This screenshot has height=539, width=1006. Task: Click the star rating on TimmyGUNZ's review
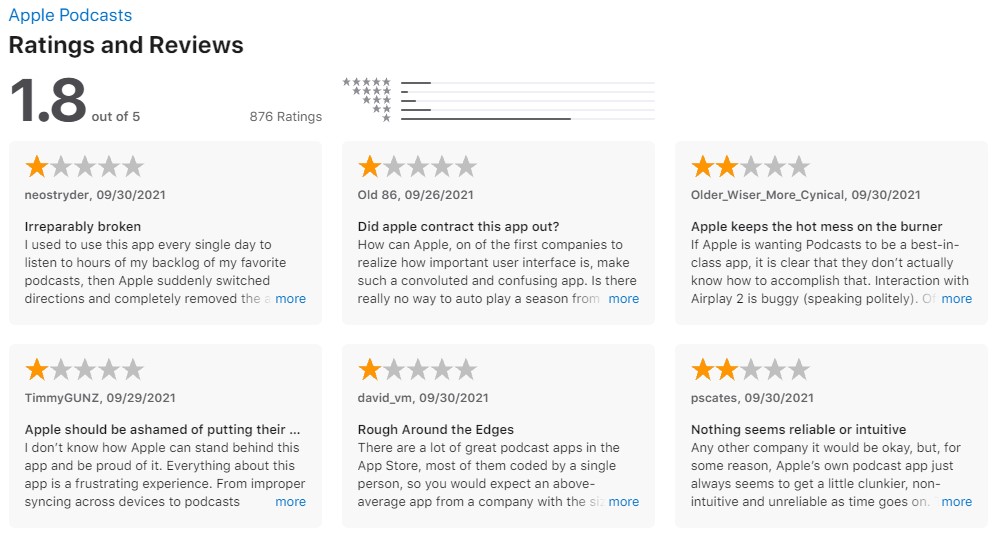click(84, 370)
